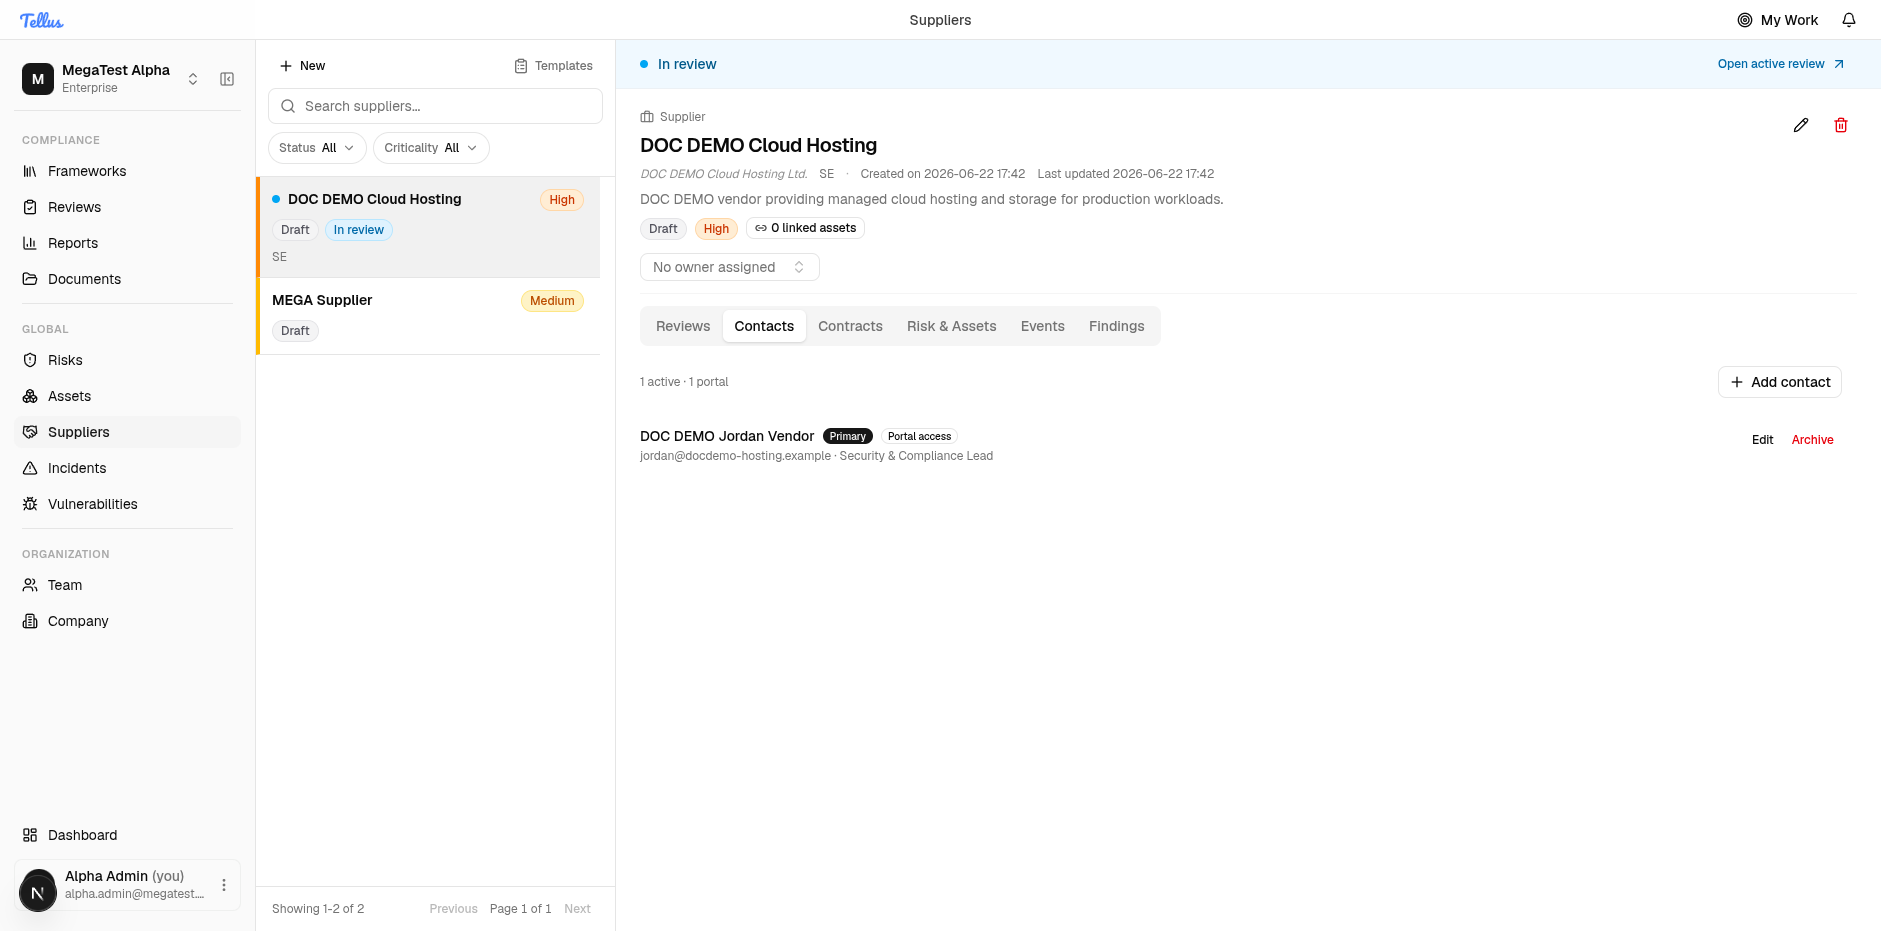Open user menu three-dot icon
This screenshot has width=1896, height=931.
tap(224, 885)
